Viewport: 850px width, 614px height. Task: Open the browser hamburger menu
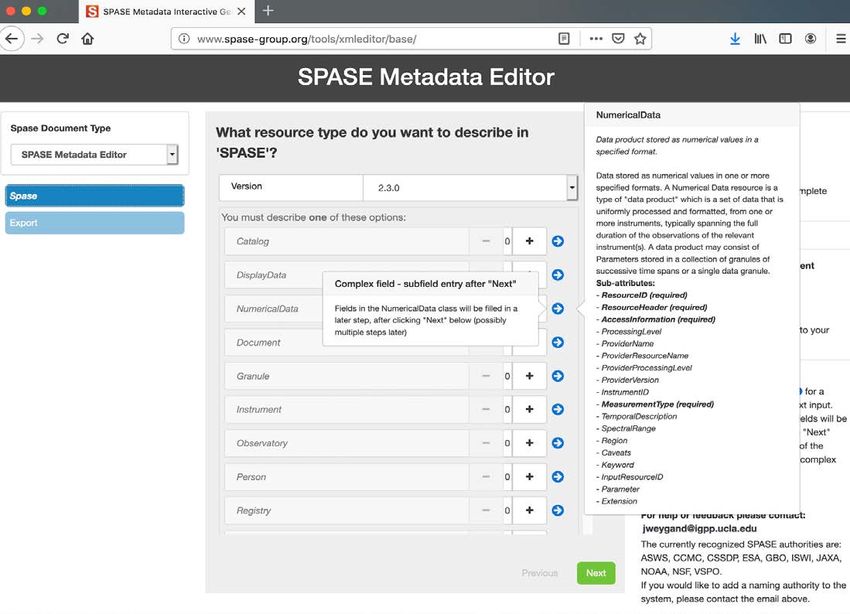[841, 38]
